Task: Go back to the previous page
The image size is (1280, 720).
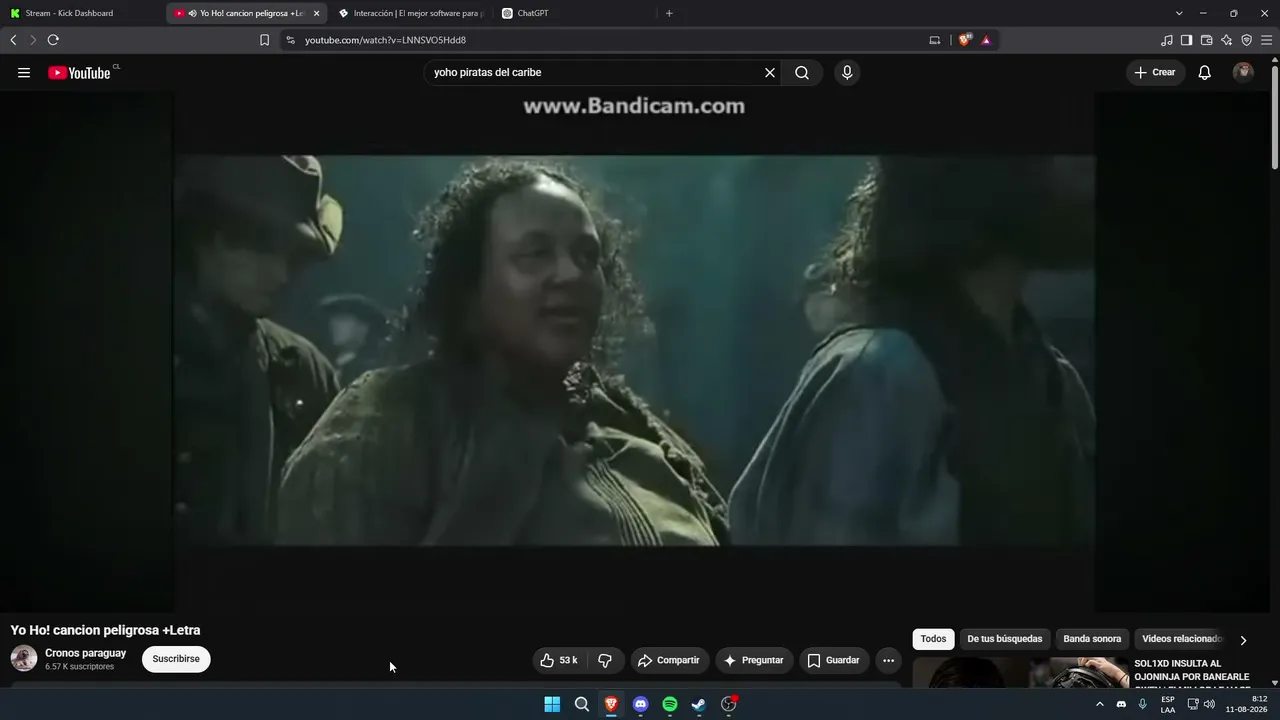Action: point(13,40)
